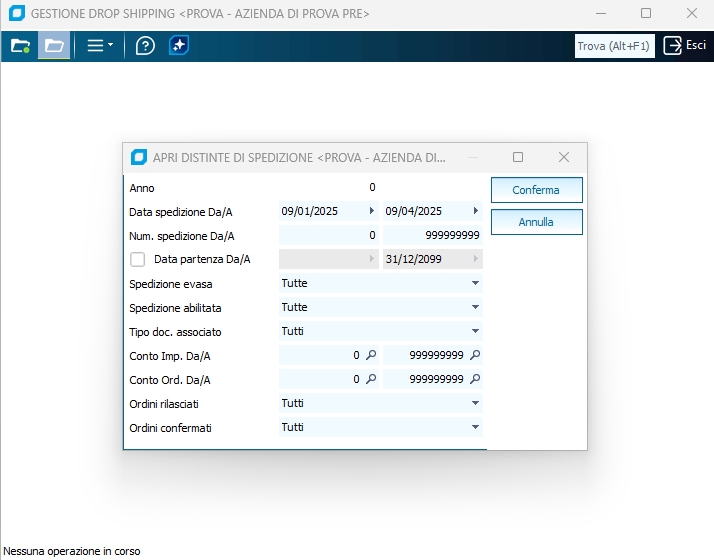Enable the Data partenza Da/A checkbox

138,260
